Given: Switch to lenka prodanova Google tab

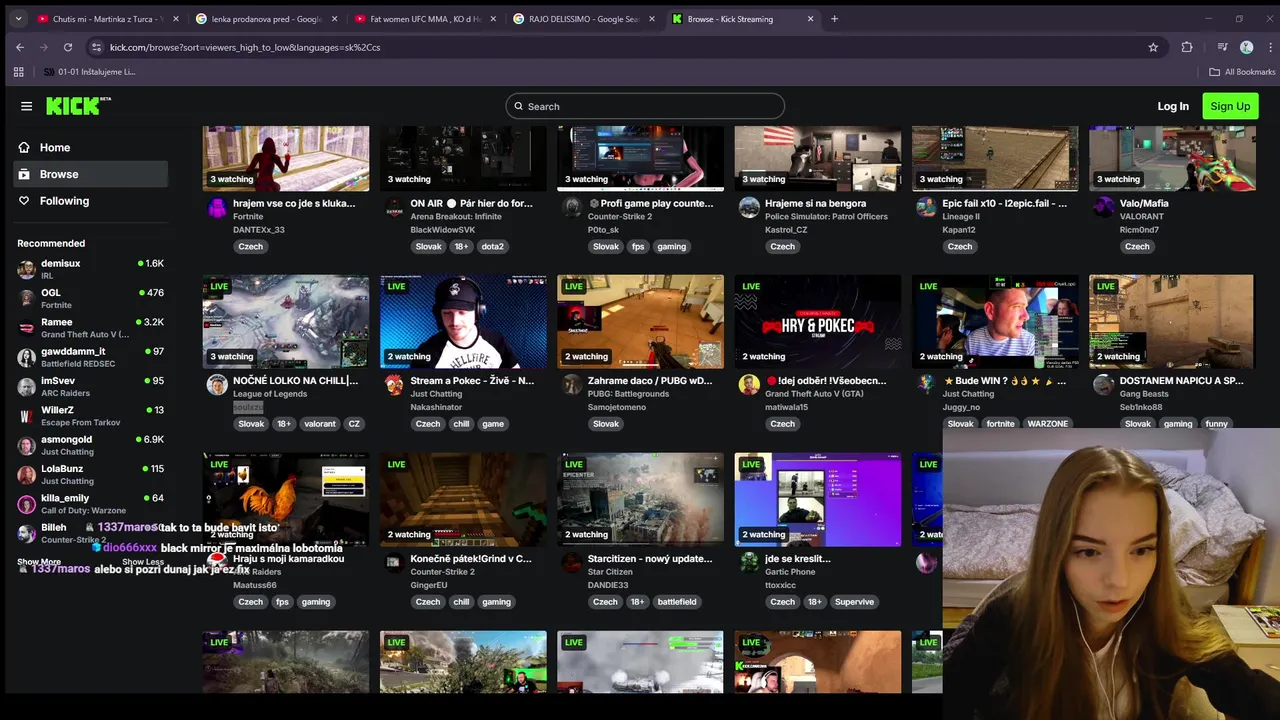Looking at the screenshot, I should [x=265, y=18].
